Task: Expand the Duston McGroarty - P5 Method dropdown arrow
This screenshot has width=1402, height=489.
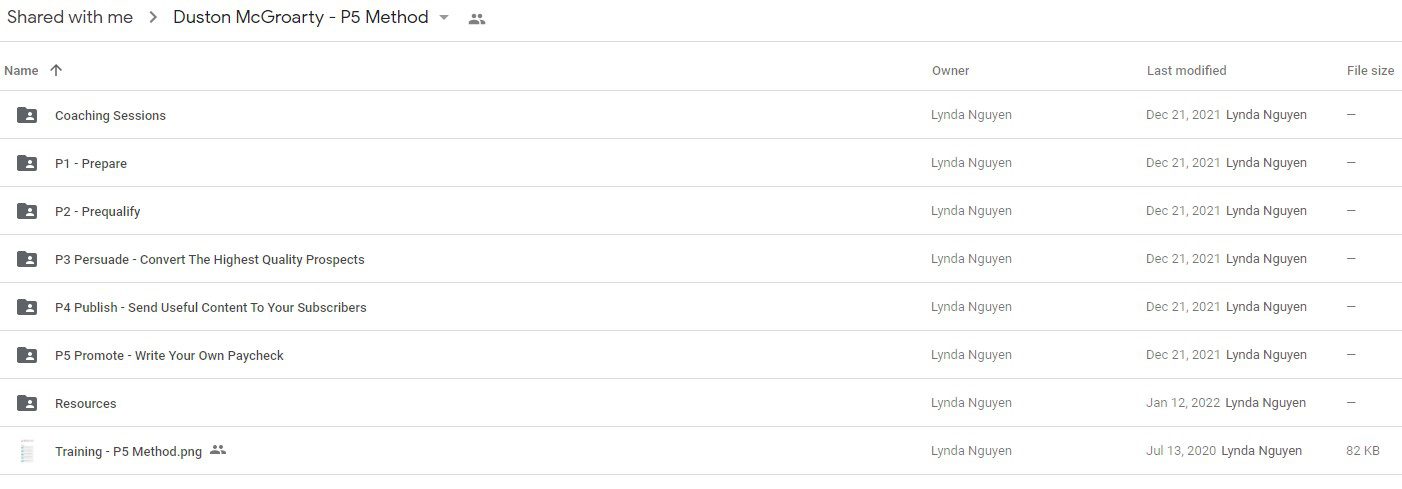Action: 444,18
